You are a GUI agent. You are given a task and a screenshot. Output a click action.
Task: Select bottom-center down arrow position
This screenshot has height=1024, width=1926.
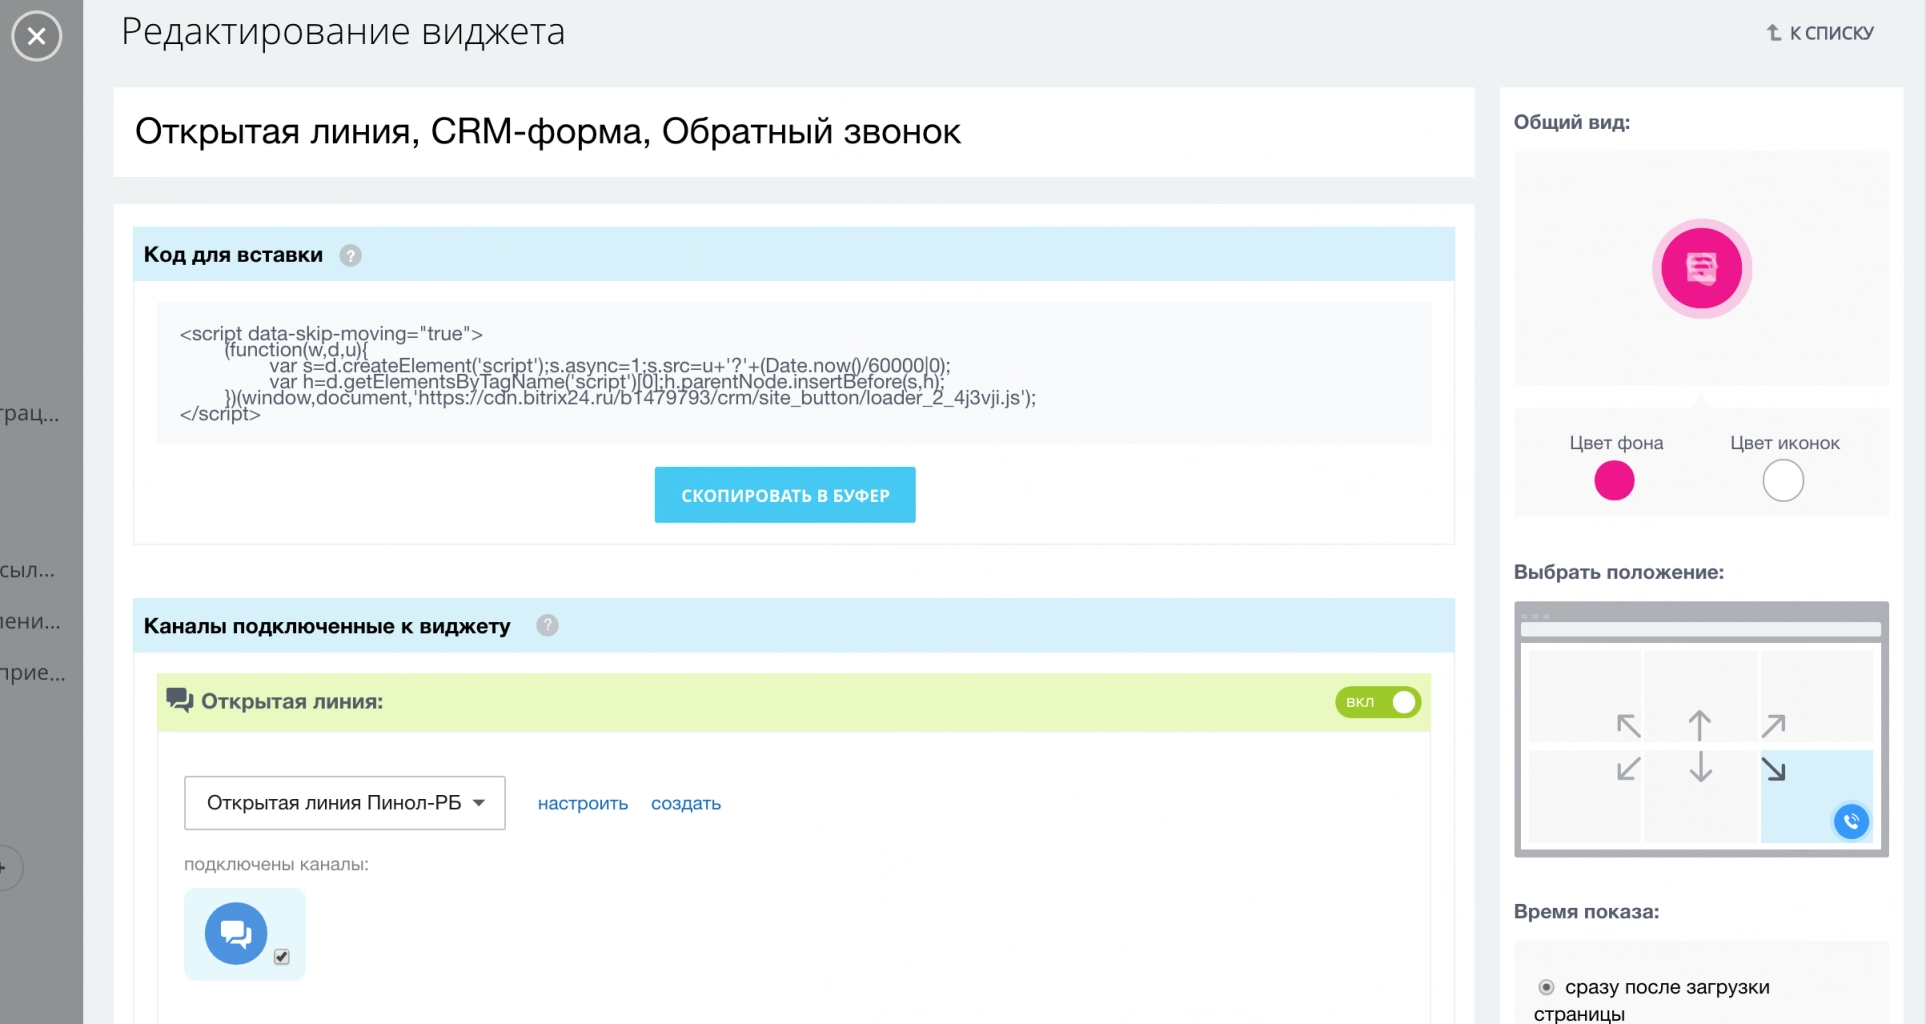[1700, 767]
